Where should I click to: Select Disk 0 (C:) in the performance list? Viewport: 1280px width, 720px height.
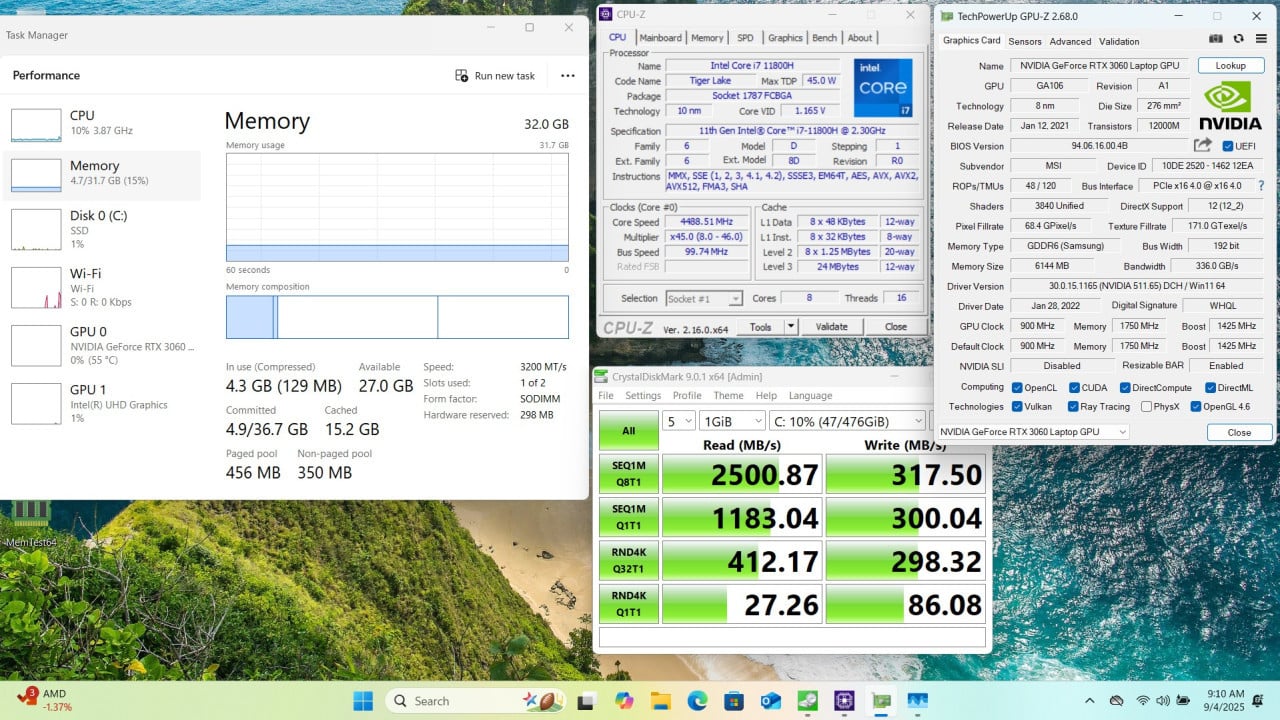102,229
